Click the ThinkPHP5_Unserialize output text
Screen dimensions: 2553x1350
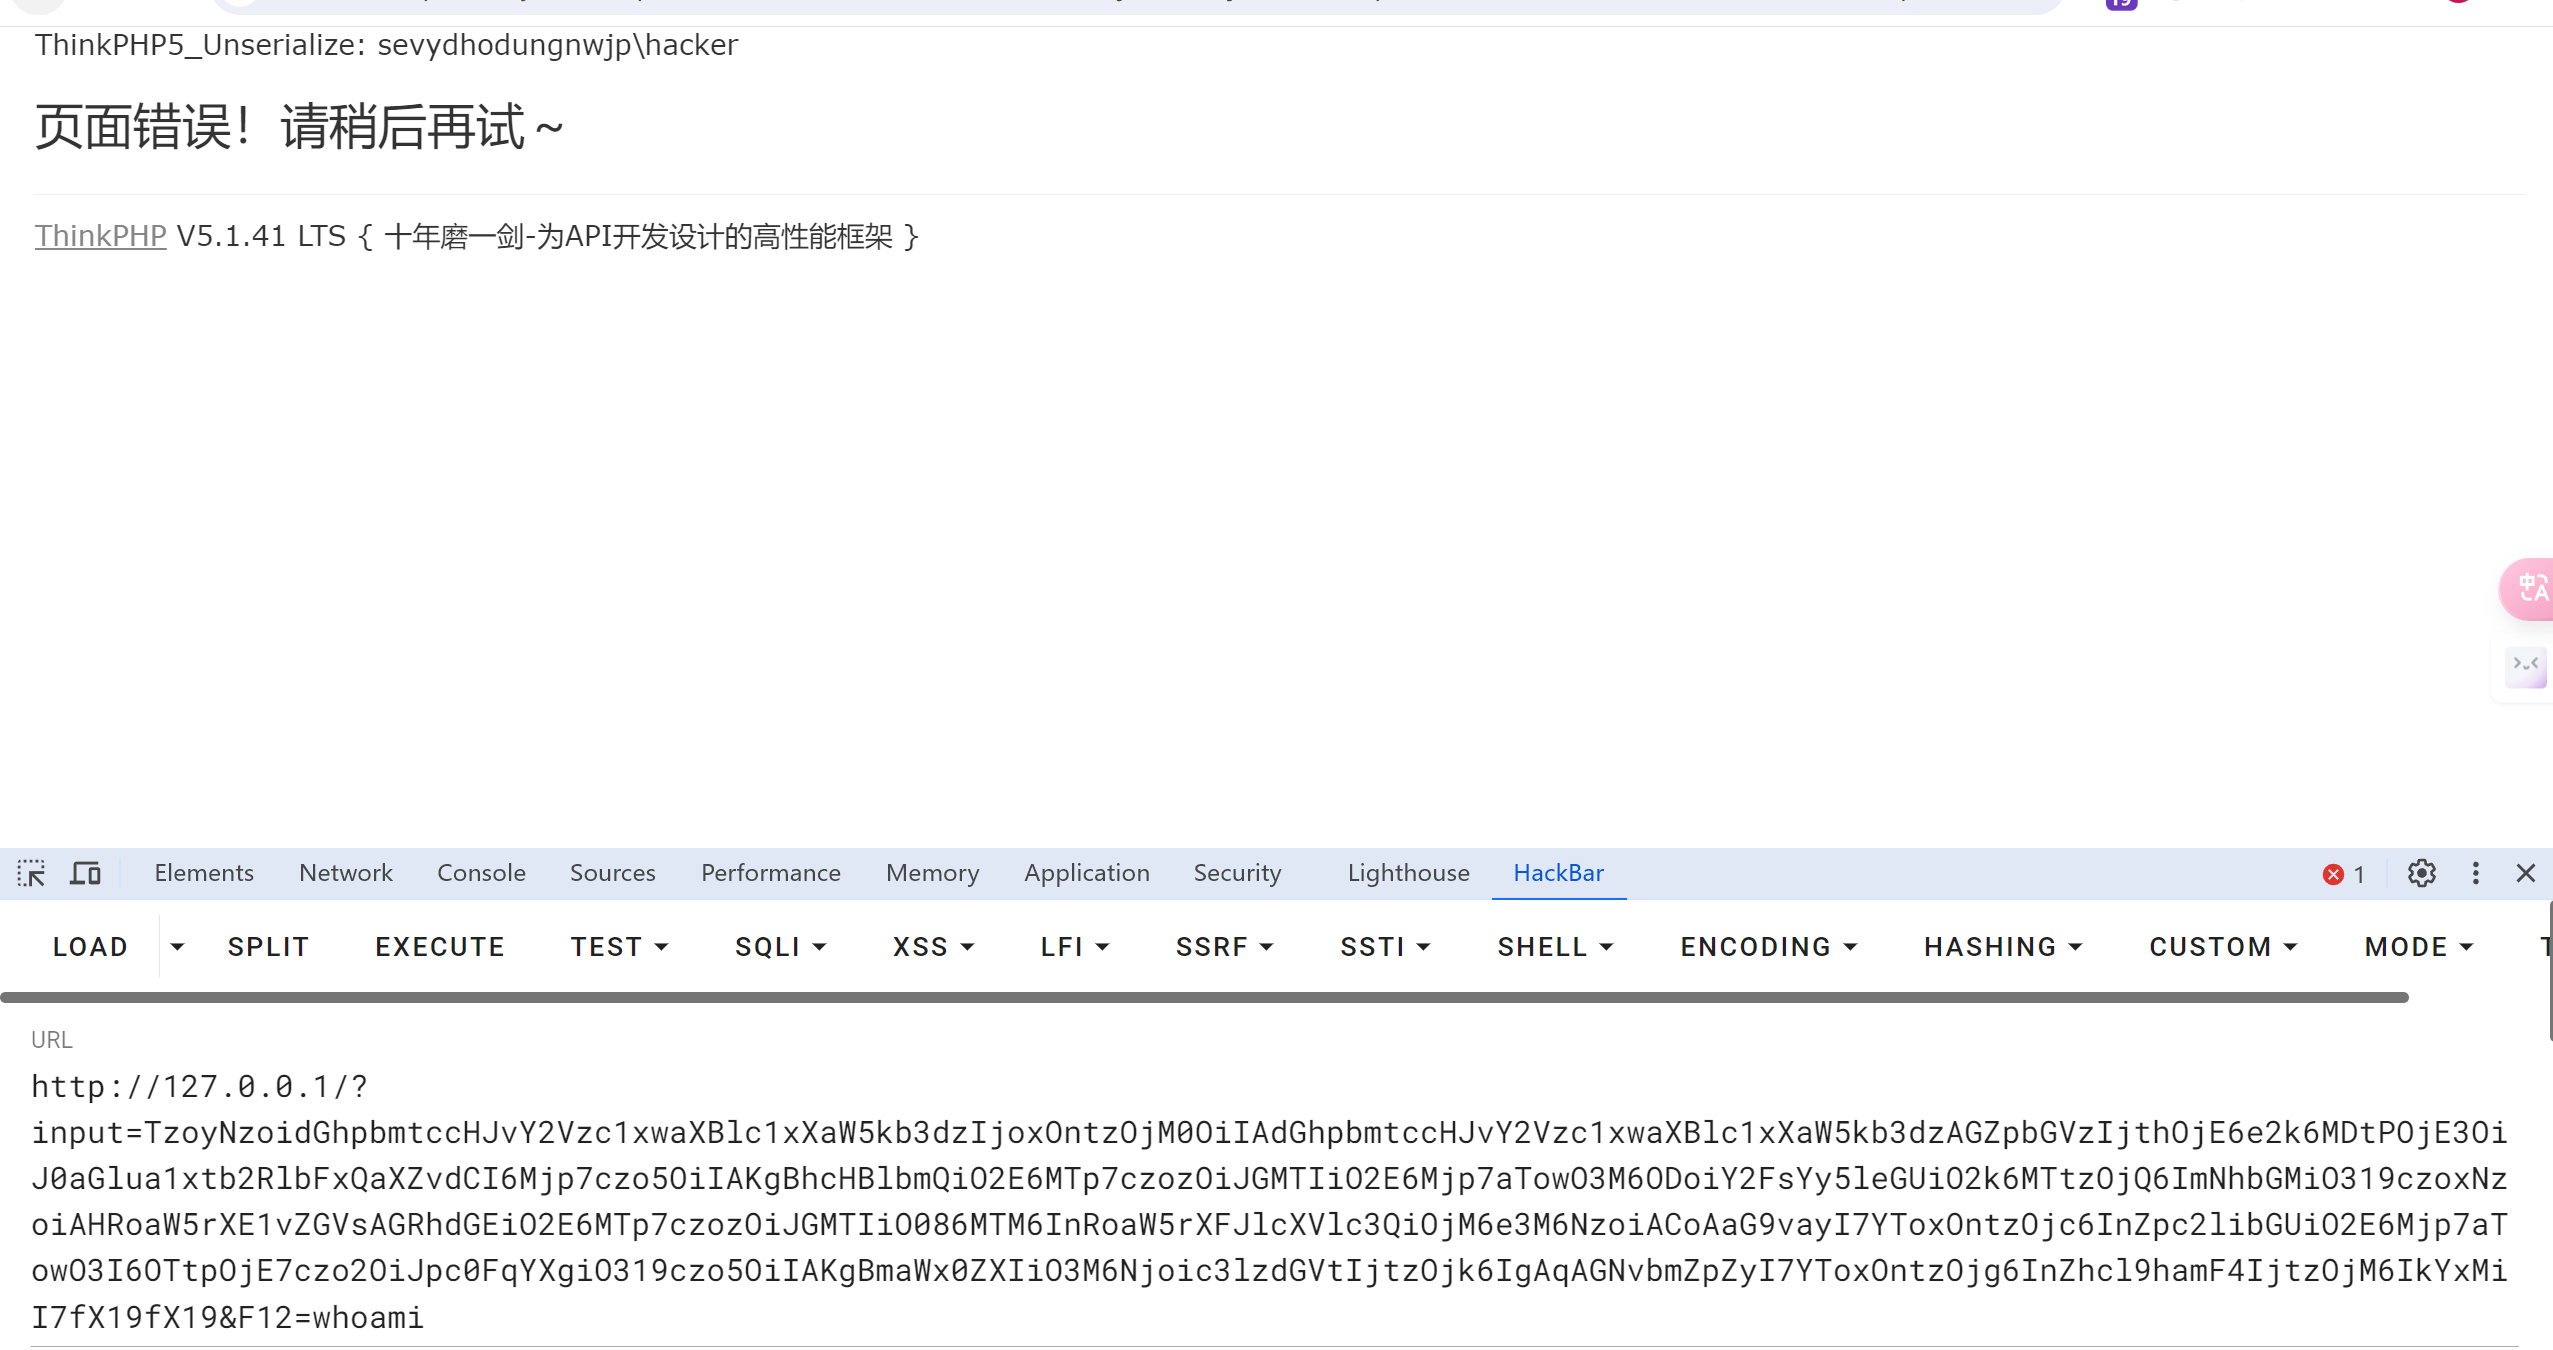(x=386, y=45)
